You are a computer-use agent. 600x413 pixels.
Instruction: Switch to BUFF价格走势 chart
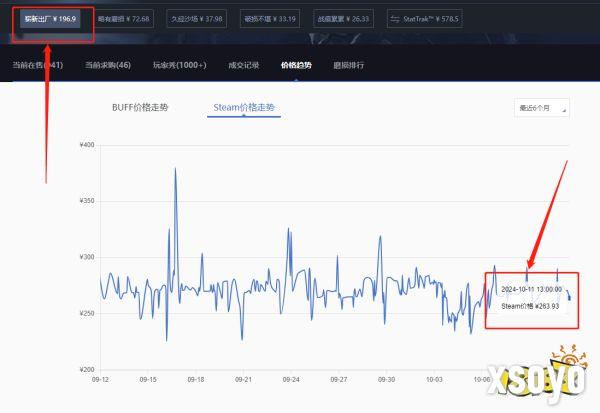click(140, 108)
